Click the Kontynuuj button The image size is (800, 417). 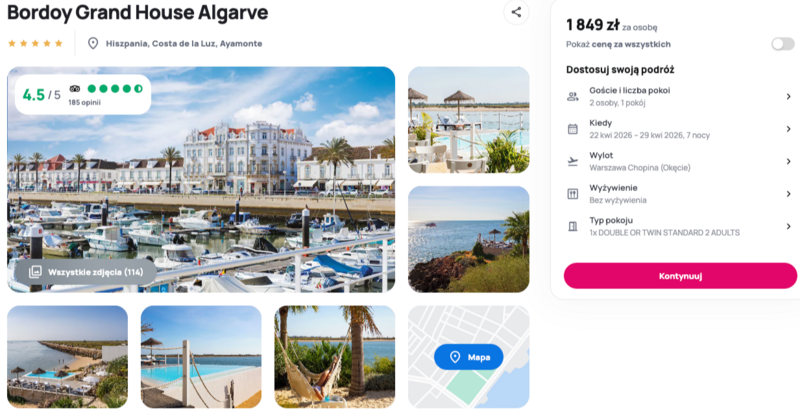click(680, 276)
